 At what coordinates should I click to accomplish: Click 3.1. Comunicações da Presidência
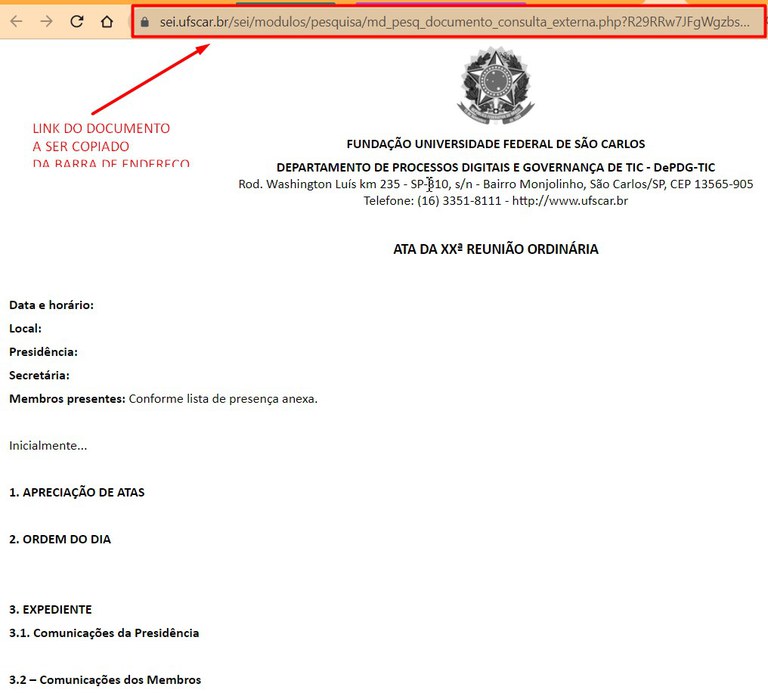coord(104,633)
